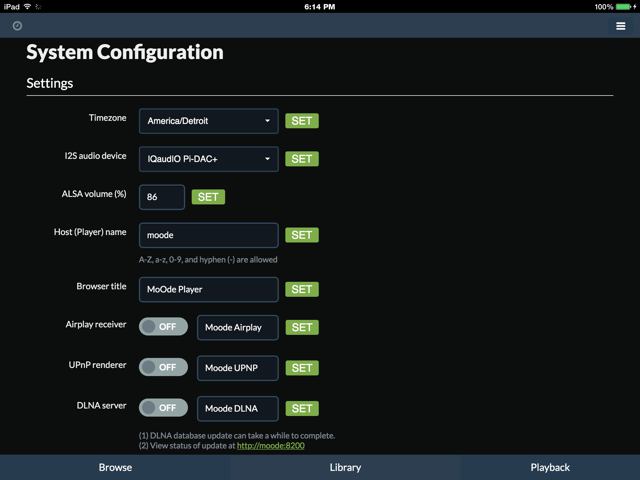Click the Moode Airplay name field
640x480 pixels.
pos(238,327)
